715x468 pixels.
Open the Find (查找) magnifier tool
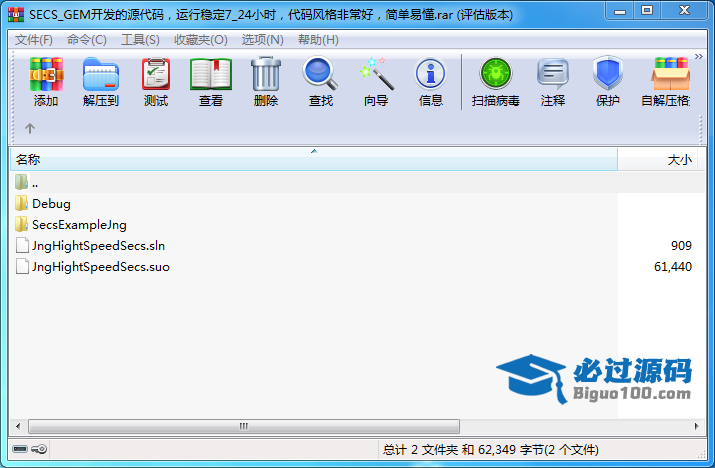tap(321, 73)
